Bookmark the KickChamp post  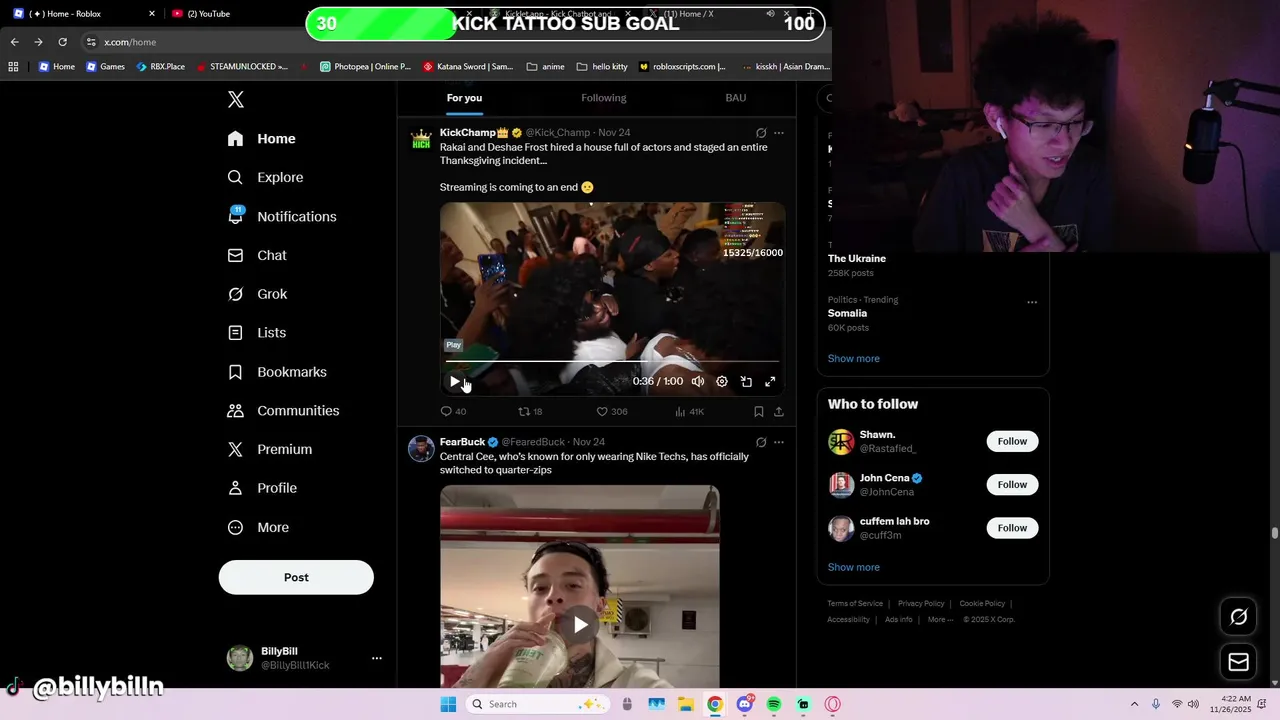click(x=759, y=411)
